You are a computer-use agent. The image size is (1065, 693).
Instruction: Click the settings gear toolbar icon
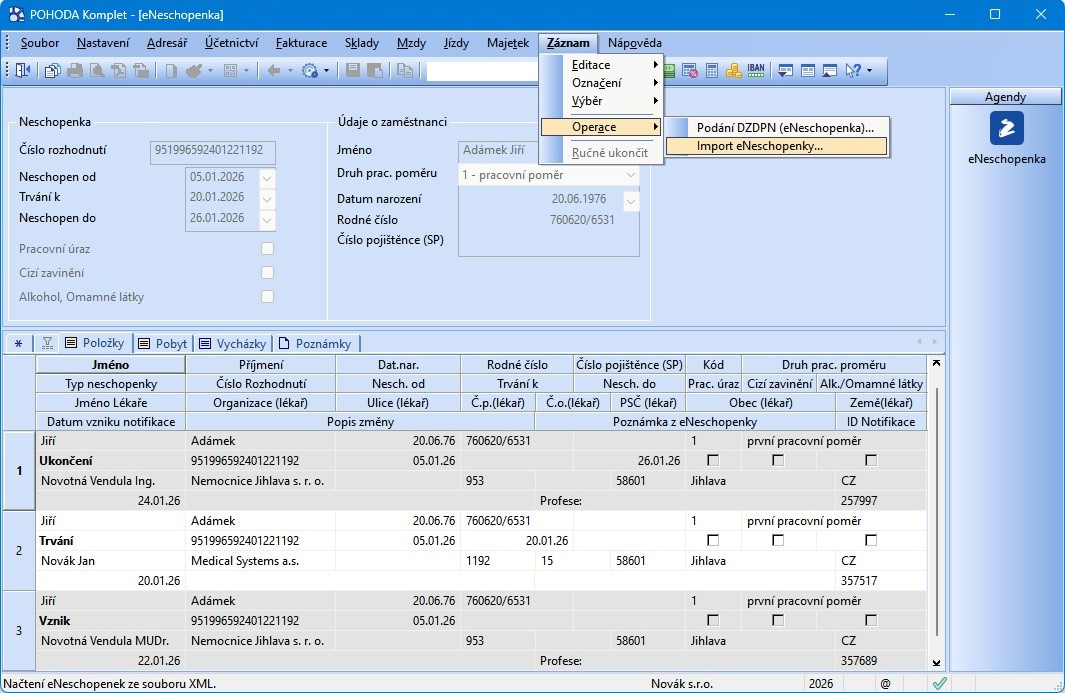(x=309, y=71)
